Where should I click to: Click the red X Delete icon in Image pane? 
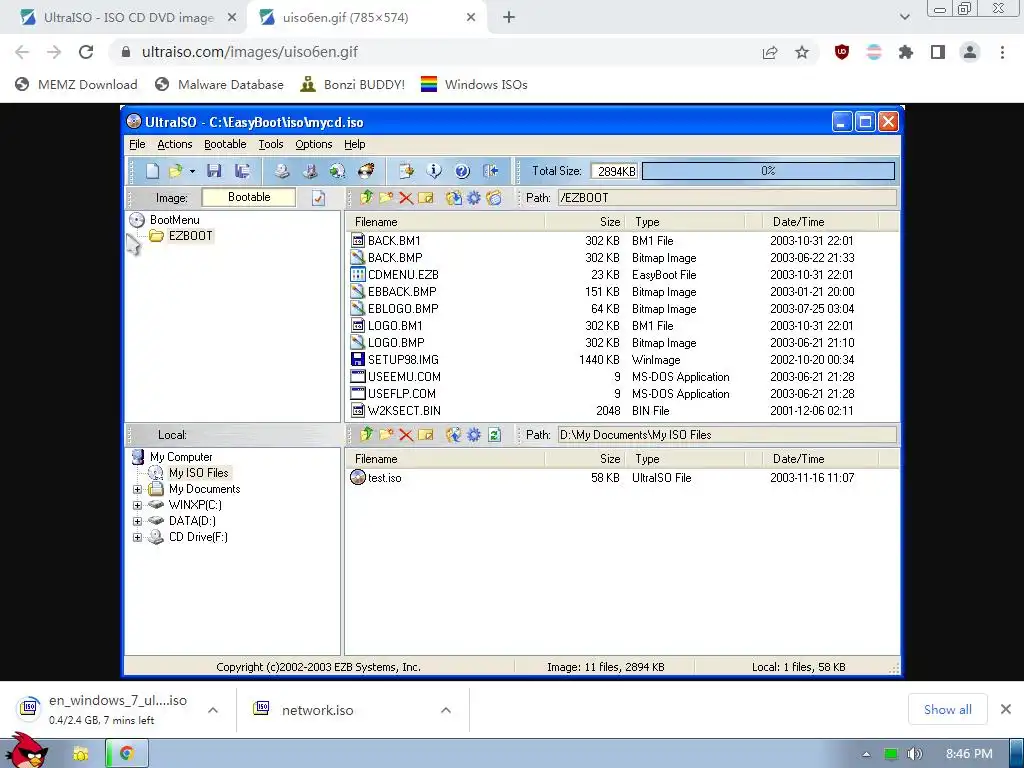click(406, 198)
